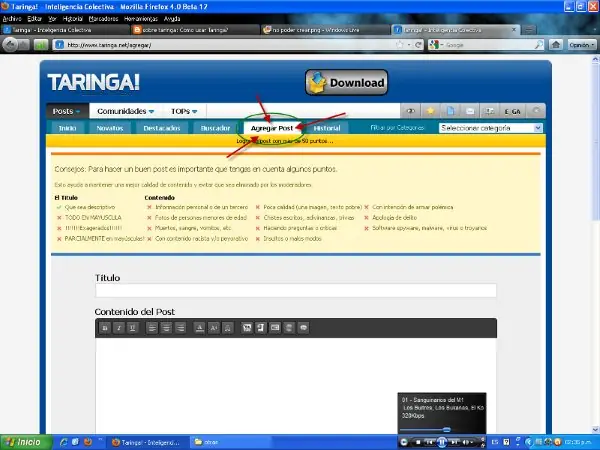Click the user account icon in navbar
Screen dimensions: 600x450
click(490, 111)
